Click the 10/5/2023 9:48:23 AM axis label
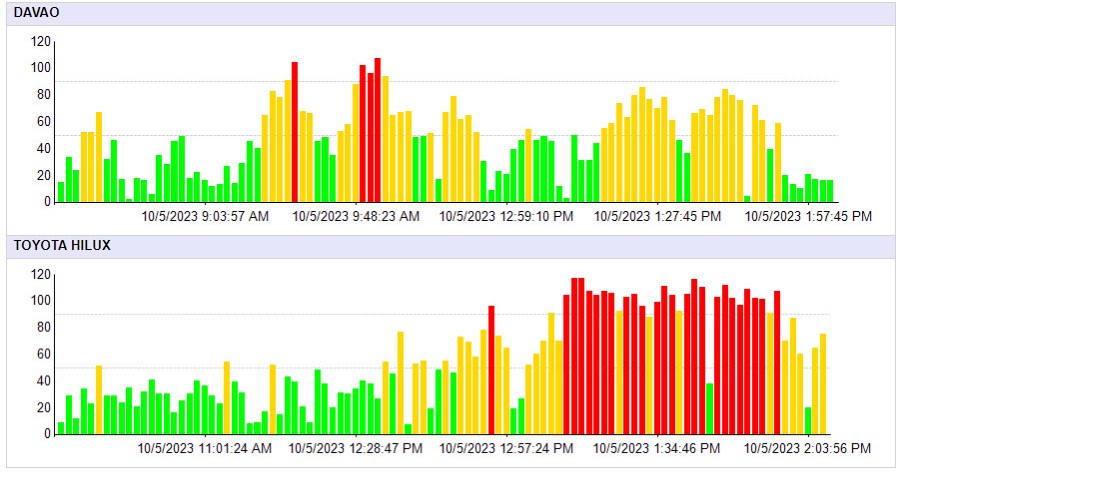The height and width of the screenshot is (481, 1104). point(356,216)
